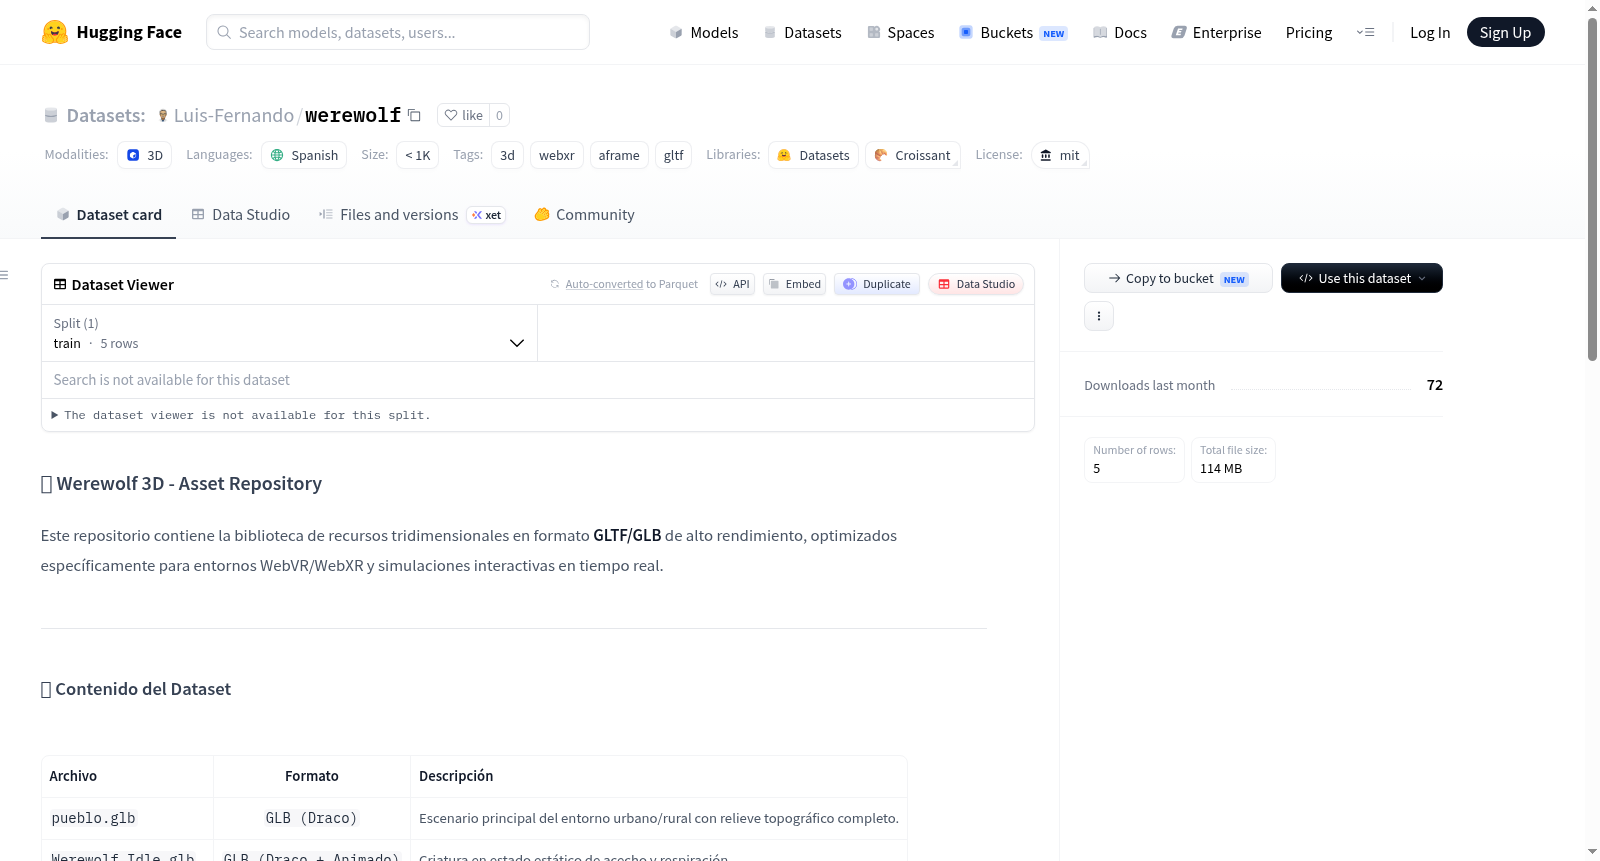Open the Docs nav link
This screenshot has width=1600, height=861.
click(1120, 33)
